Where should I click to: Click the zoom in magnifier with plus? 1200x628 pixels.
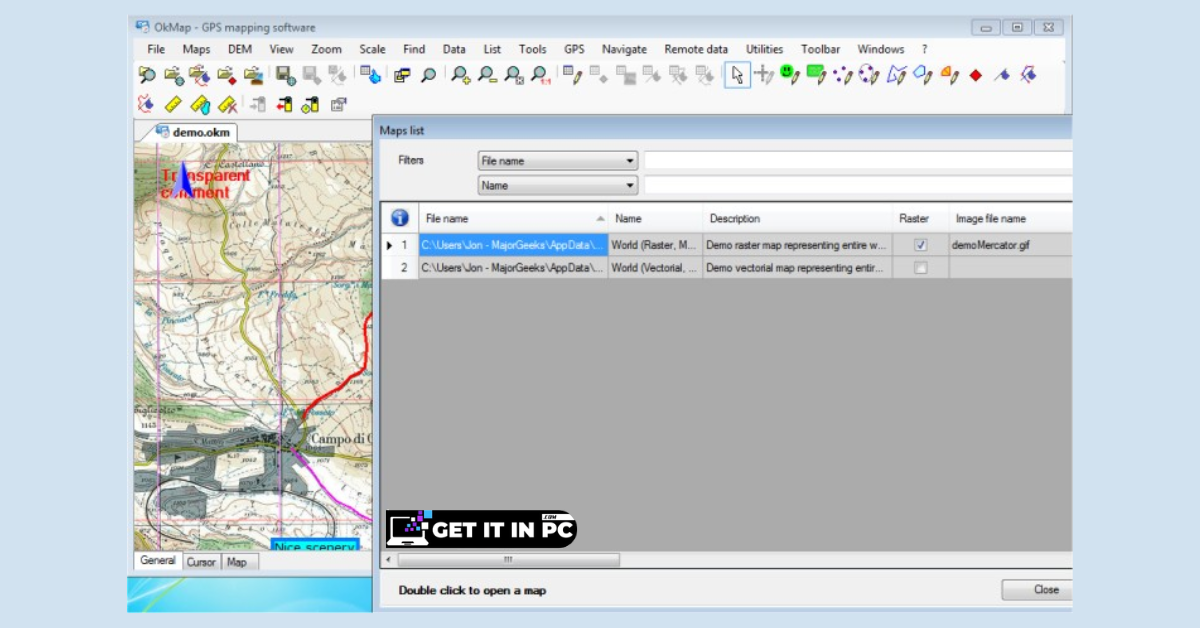click(x=460, y=74)
